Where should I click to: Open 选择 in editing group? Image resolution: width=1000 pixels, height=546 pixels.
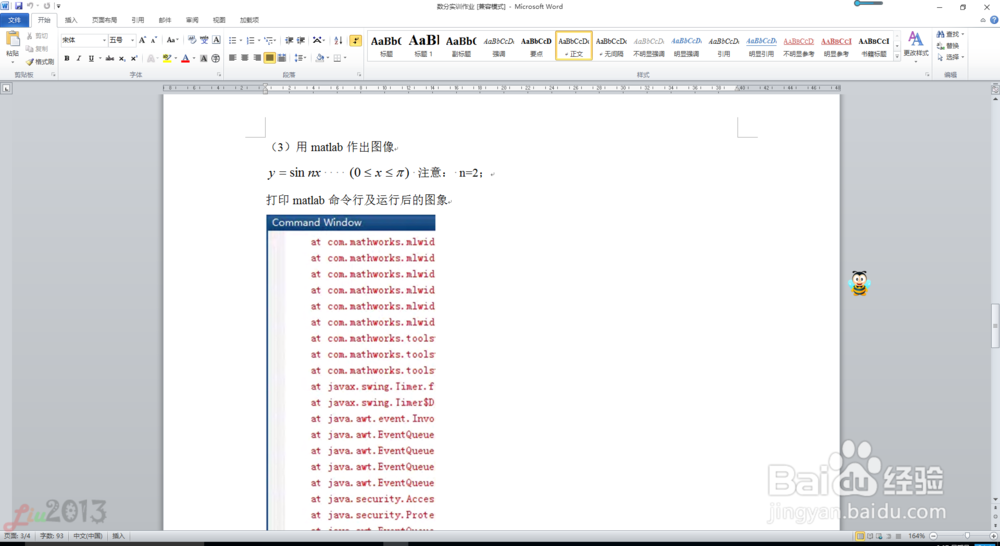pyautogui.click(x=949, y=57)
